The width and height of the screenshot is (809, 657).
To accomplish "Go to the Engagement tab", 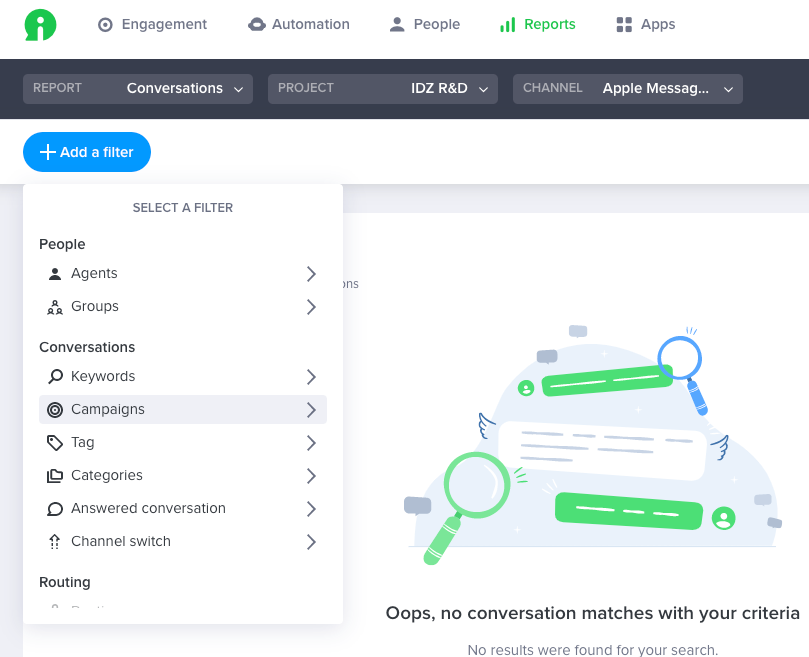I will click(153, 25).
